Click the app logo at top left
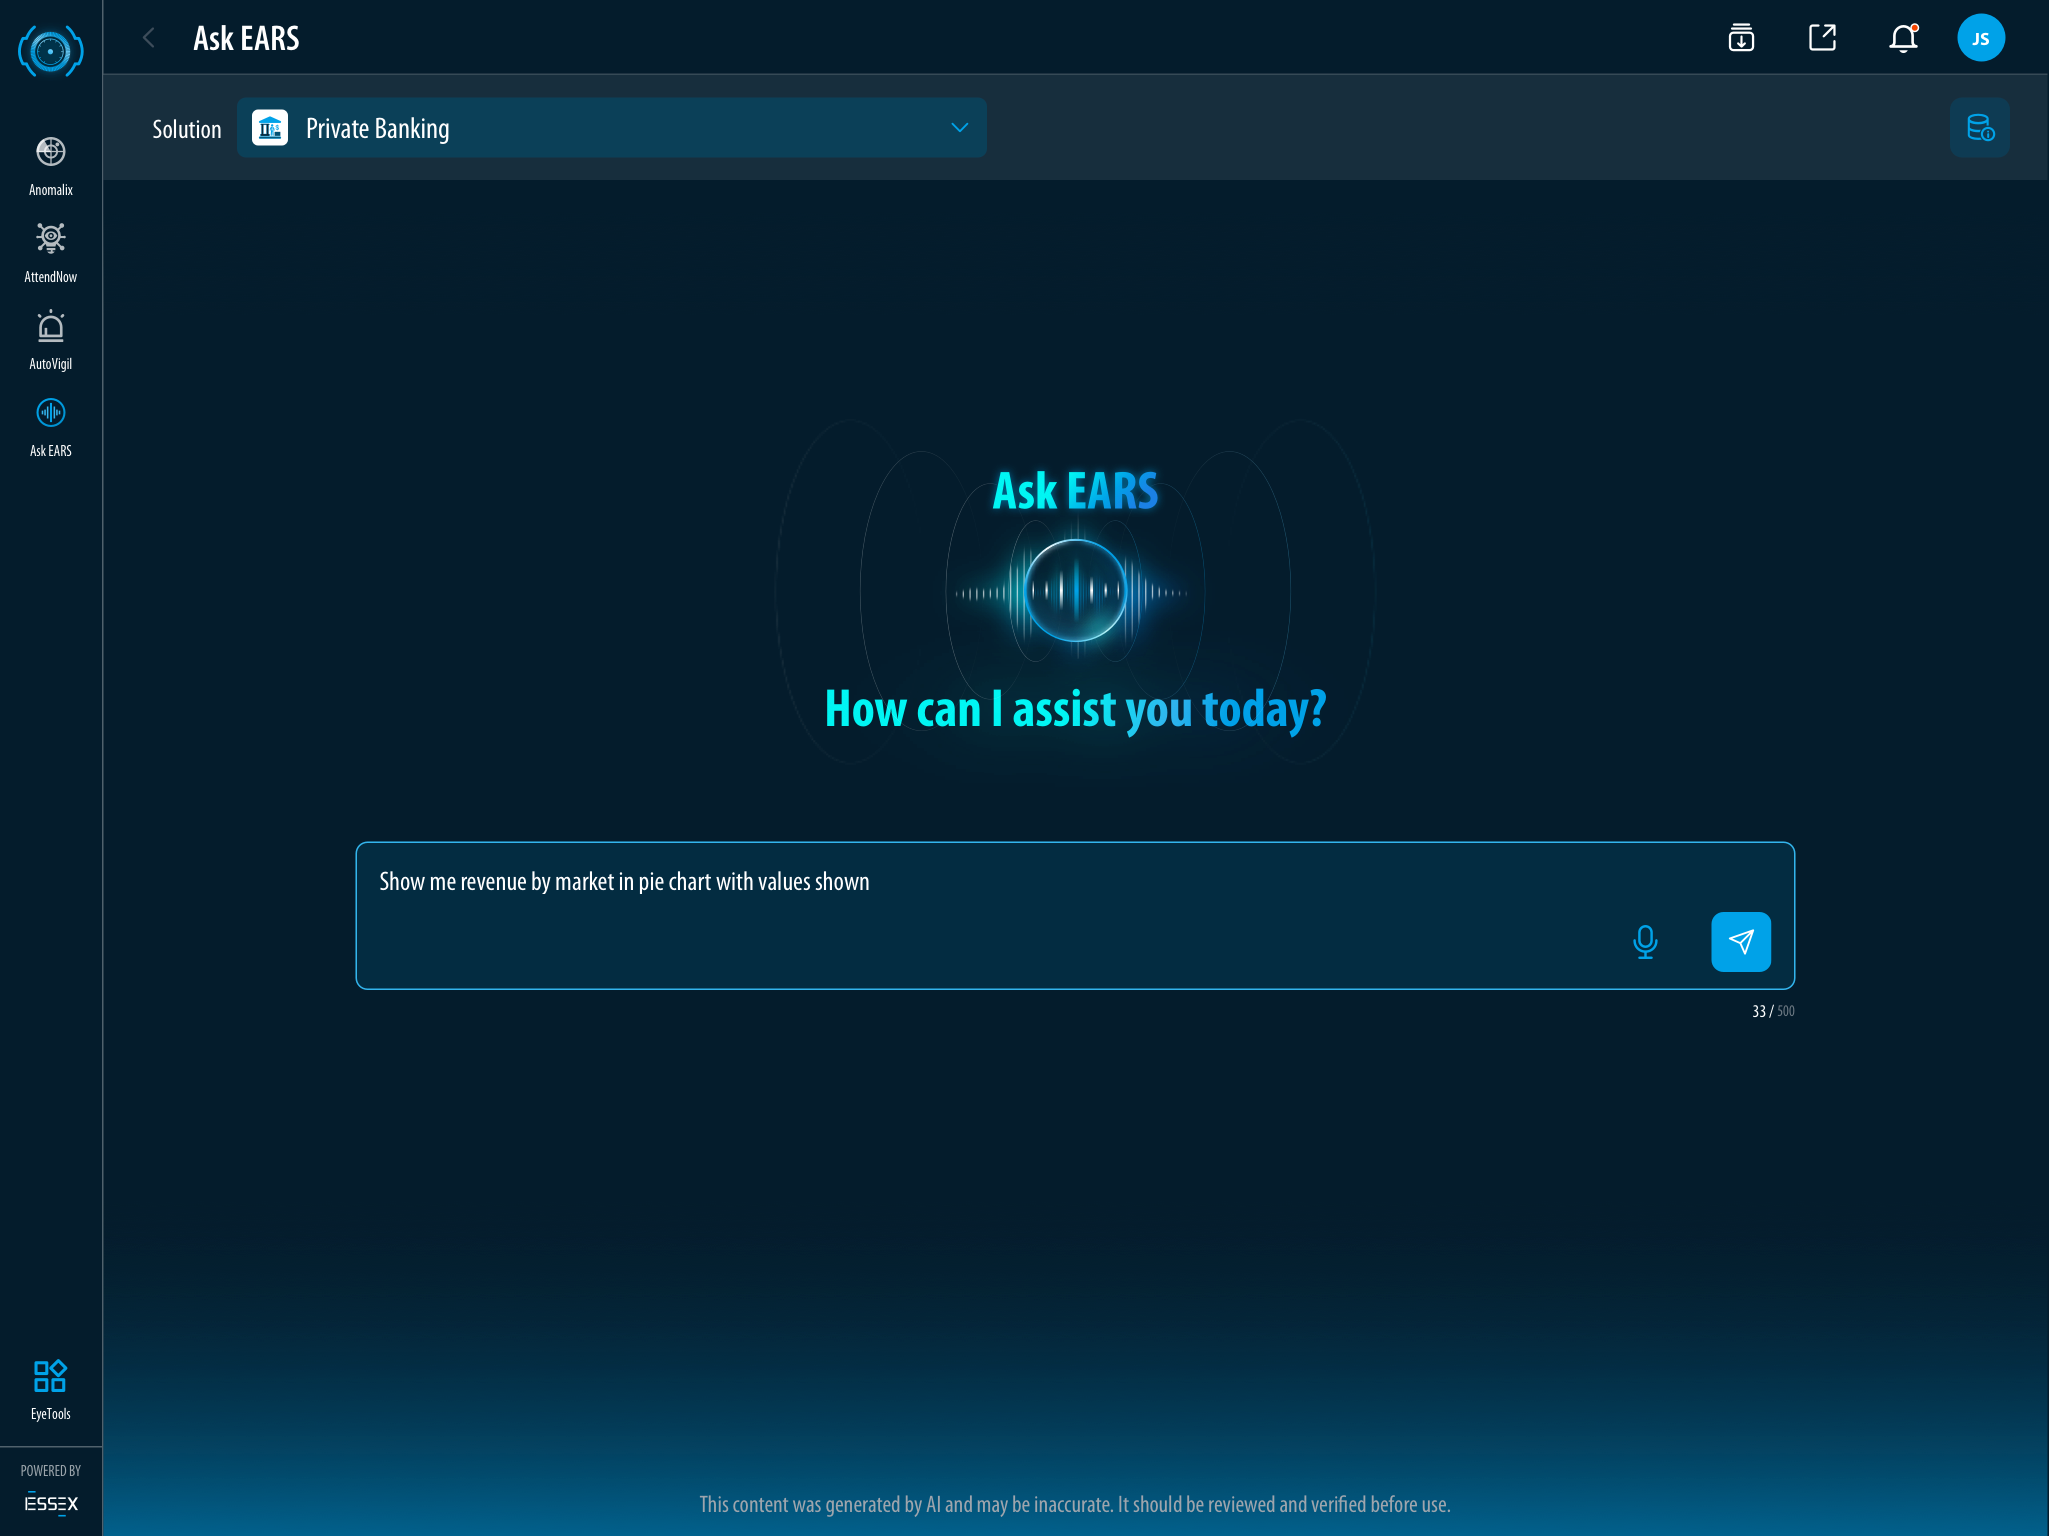 click(x=50, y=50)
